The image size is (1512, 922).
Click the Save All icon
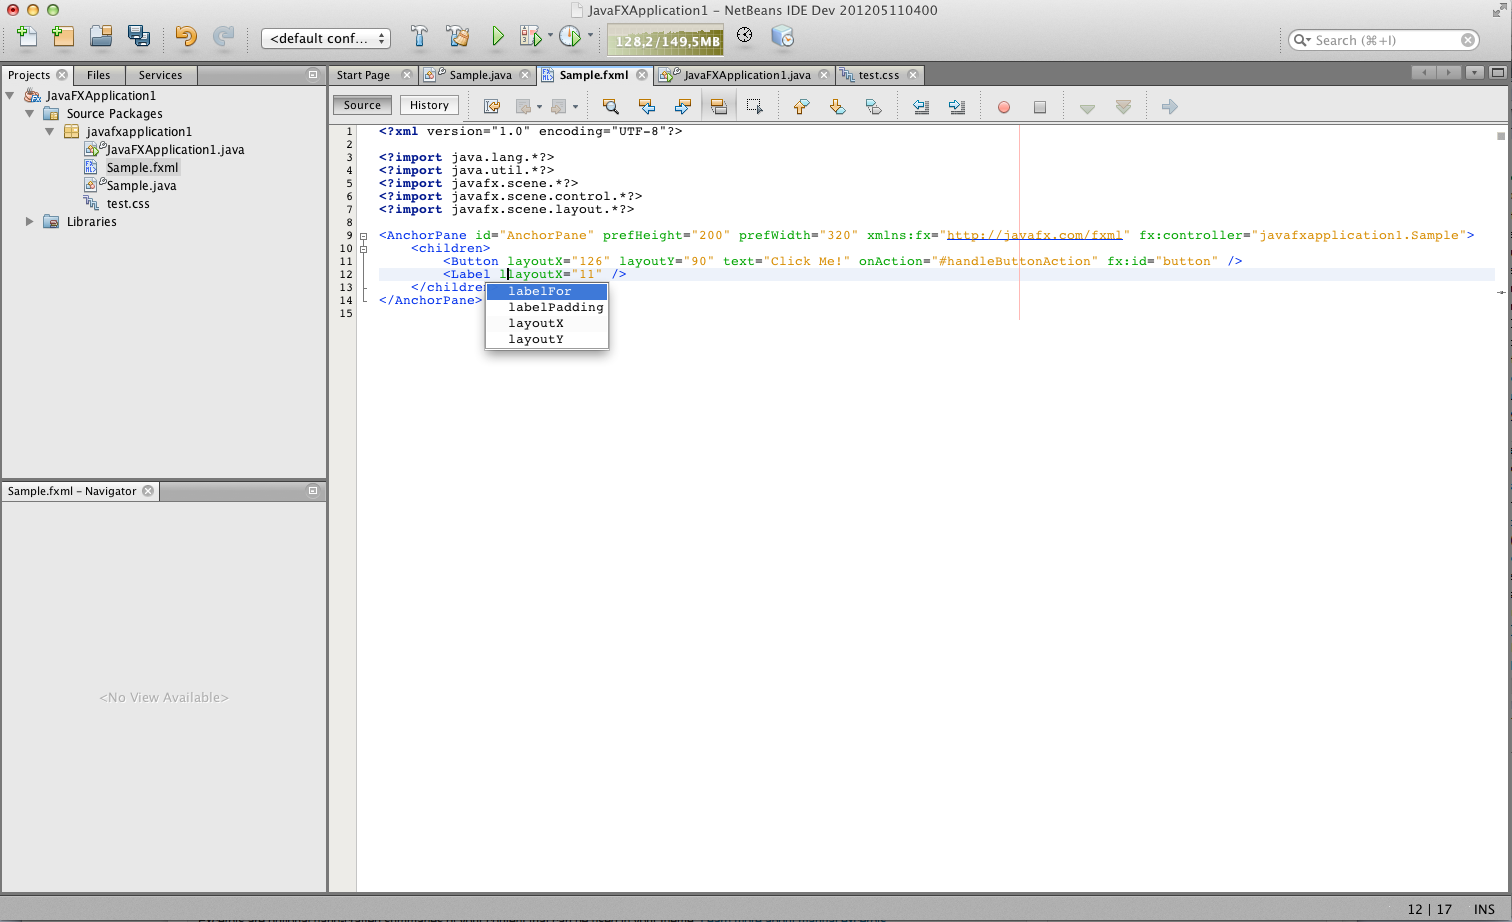pyautogui.click(x=138, y=37)
